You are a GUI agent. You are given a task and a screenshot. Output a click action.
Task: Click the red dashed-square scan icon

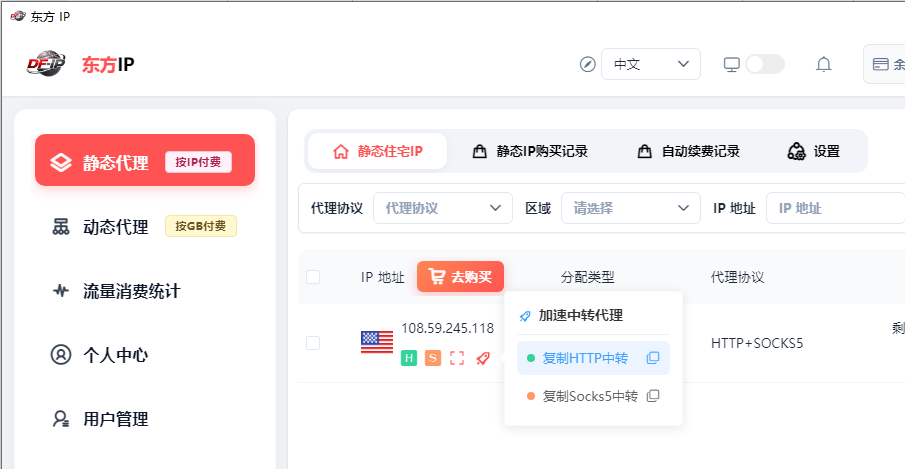pos(457,358)
